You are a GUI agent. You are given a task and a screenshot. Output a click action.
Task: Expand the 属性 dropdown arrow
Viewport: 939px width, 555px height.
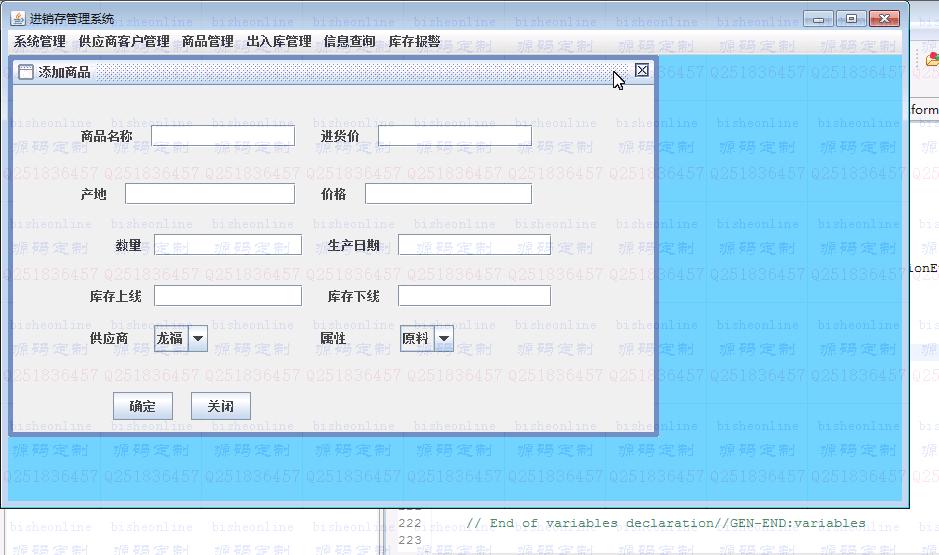pyautogui.click(x=444, y=338)
